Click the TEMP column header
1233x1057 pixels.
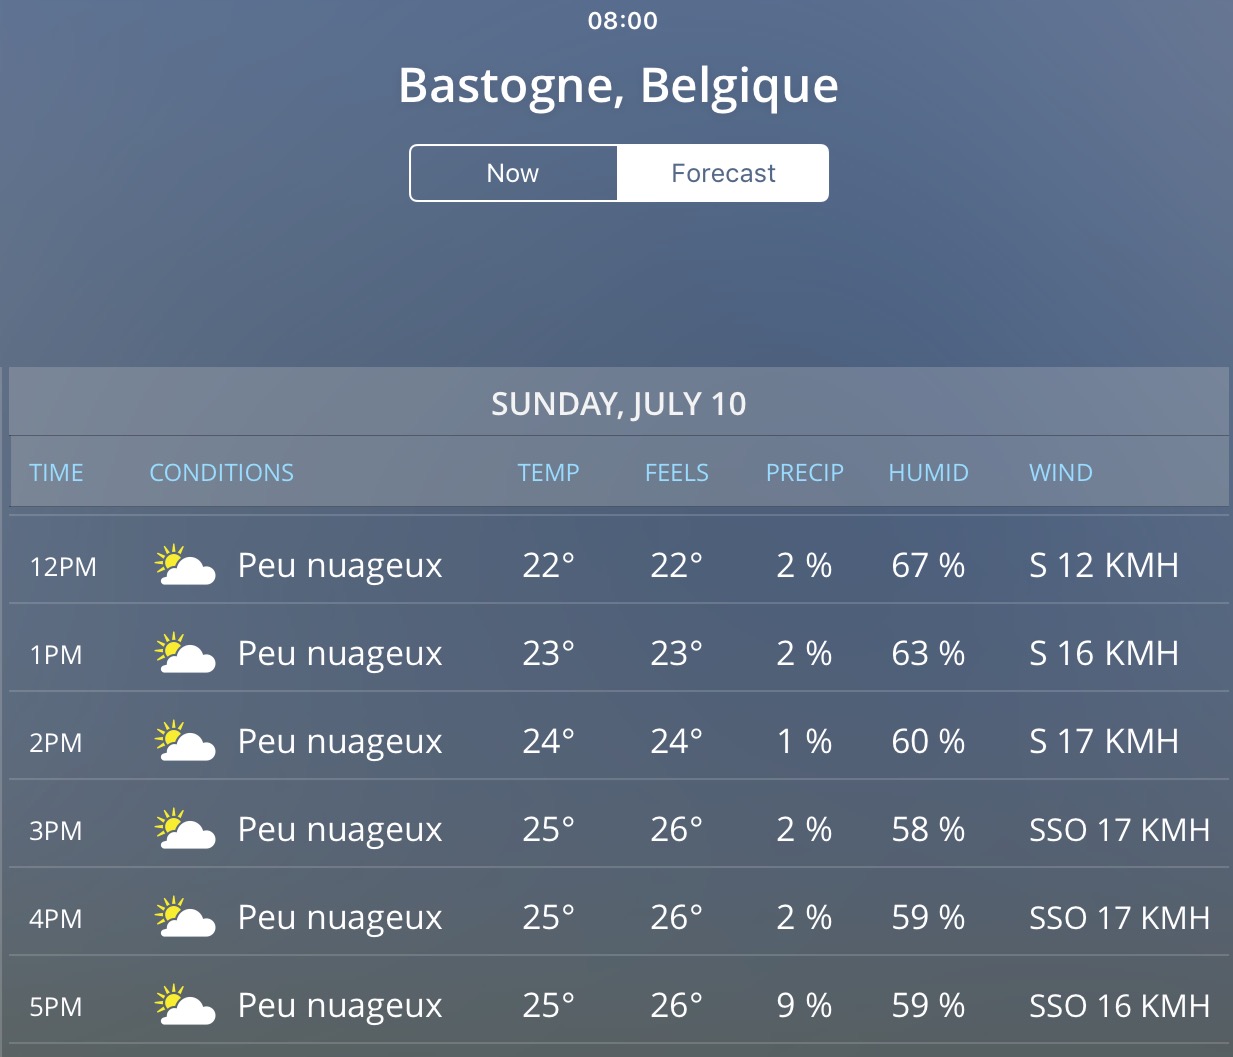[548, 473]
